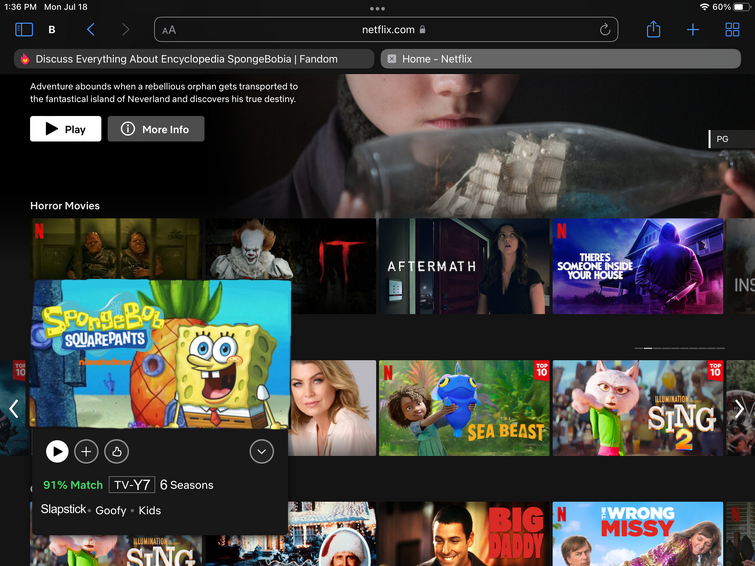Click the 6 Seasons label
Image resolution: width=755 pixels, height=566 pixels.
(x=186, y=485)
